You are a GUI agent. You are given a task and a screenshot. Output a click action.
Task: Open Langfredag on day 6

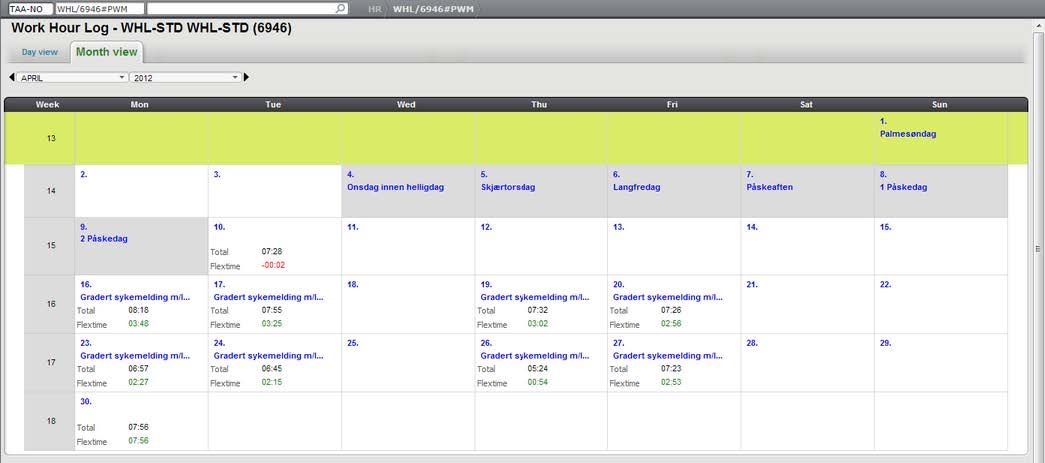pyautogui.click(x=636, y=187)
